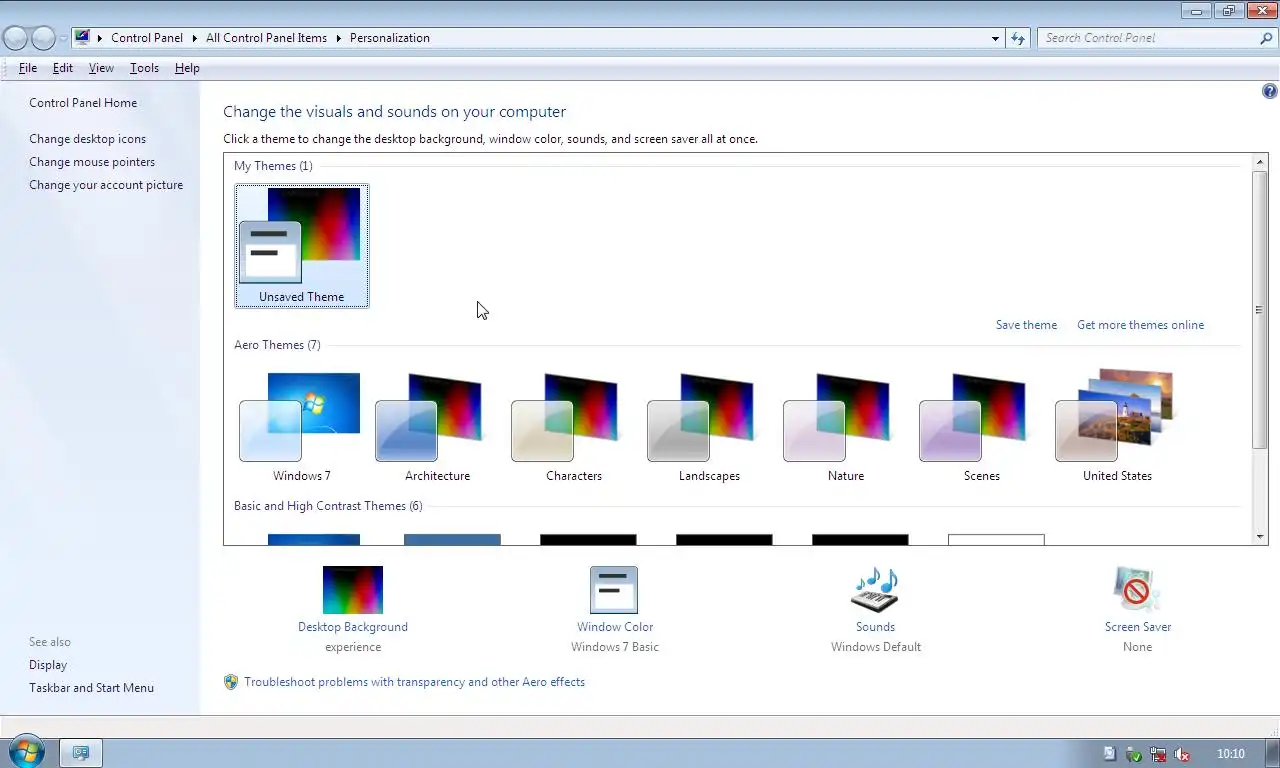
Task: Open the Tools menu
Action: pos(144,68)
